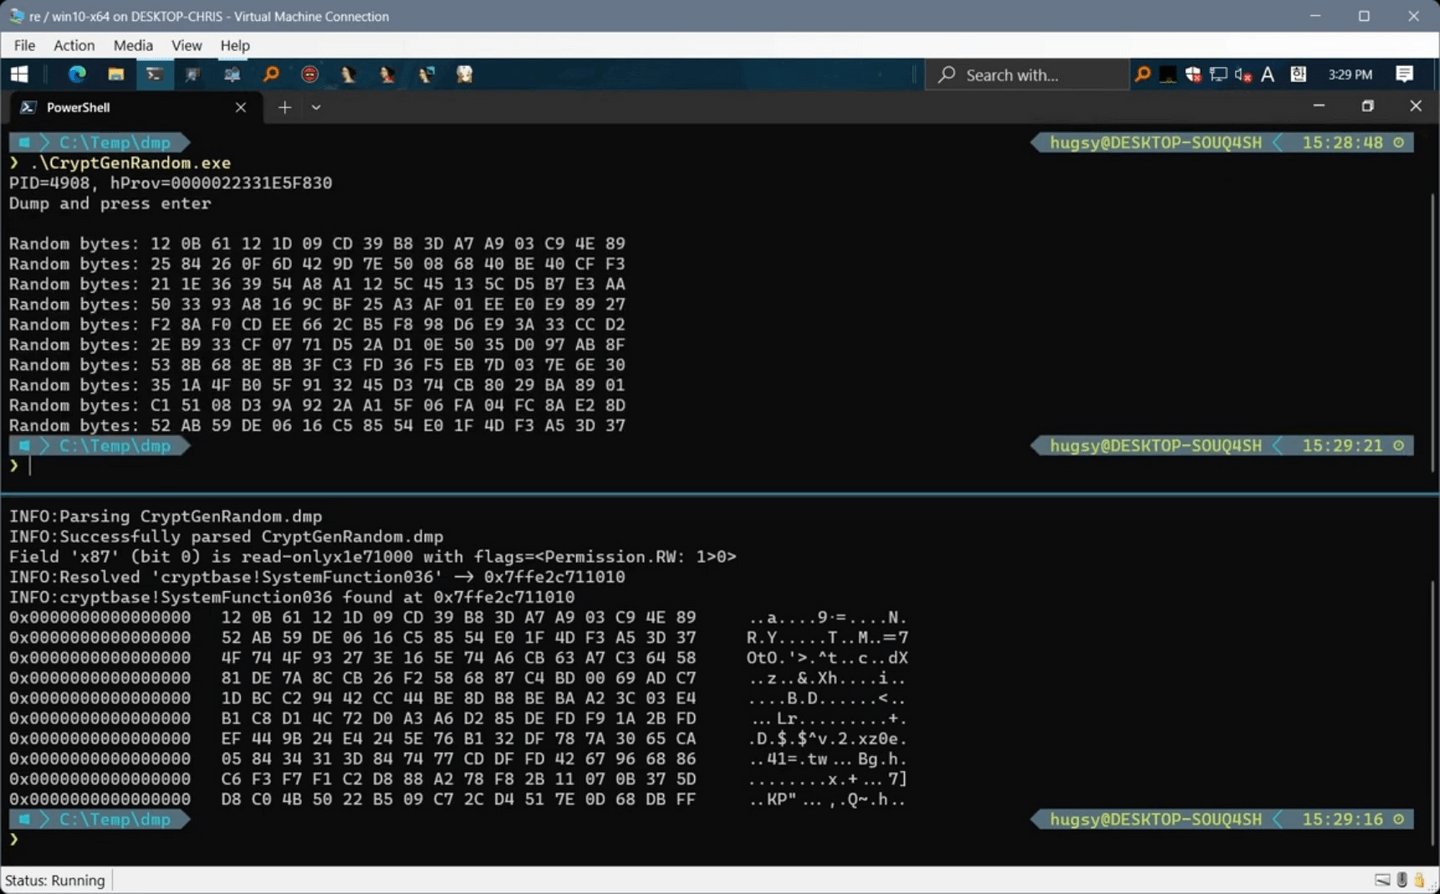Add a new terminal tab with plus button
1440x894 pixels.
coord(285,107)
